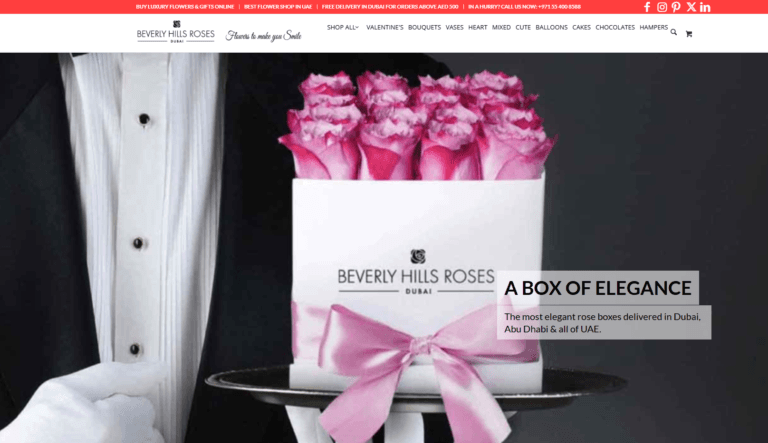Open the shopping cart icon
Image resolution: width=768 pixels, height=443 pixels.
(689, 34)
